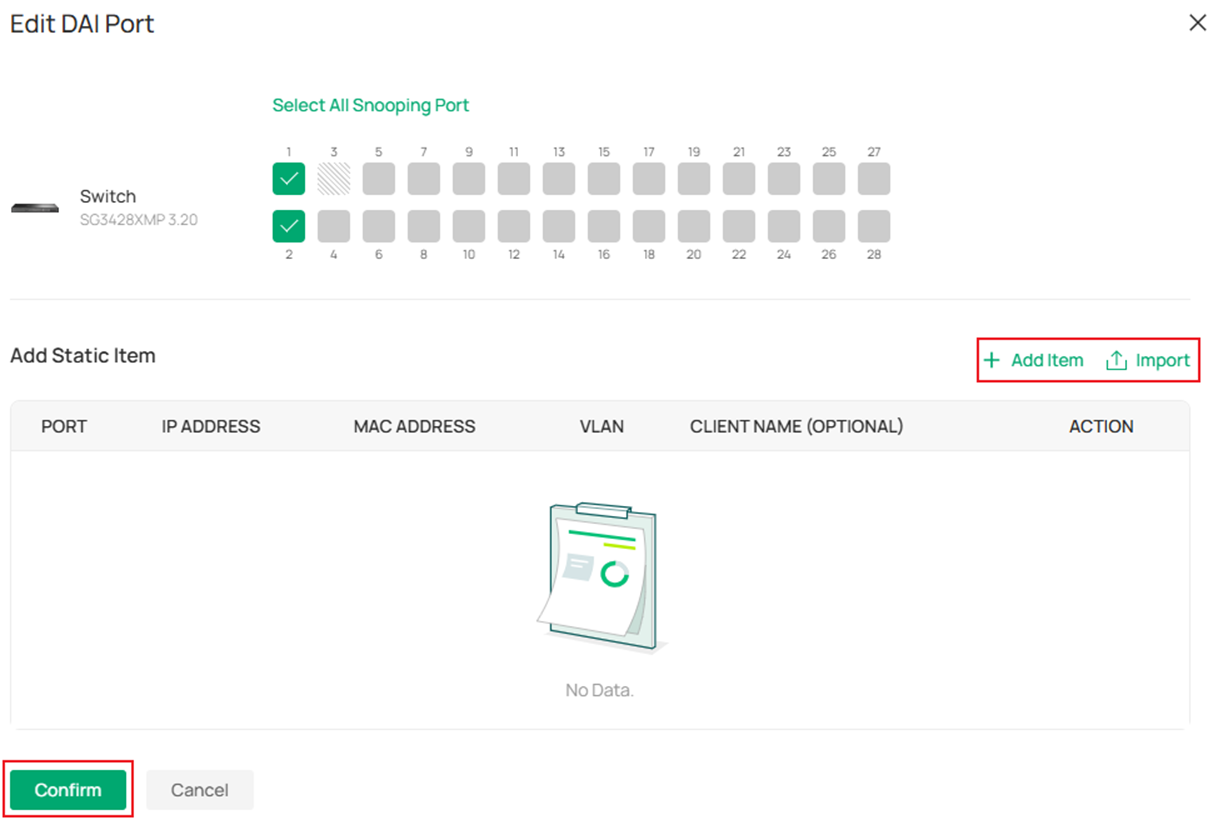
Task: Click Add Item to create a static entry
Action: (x=1046, y=360)
